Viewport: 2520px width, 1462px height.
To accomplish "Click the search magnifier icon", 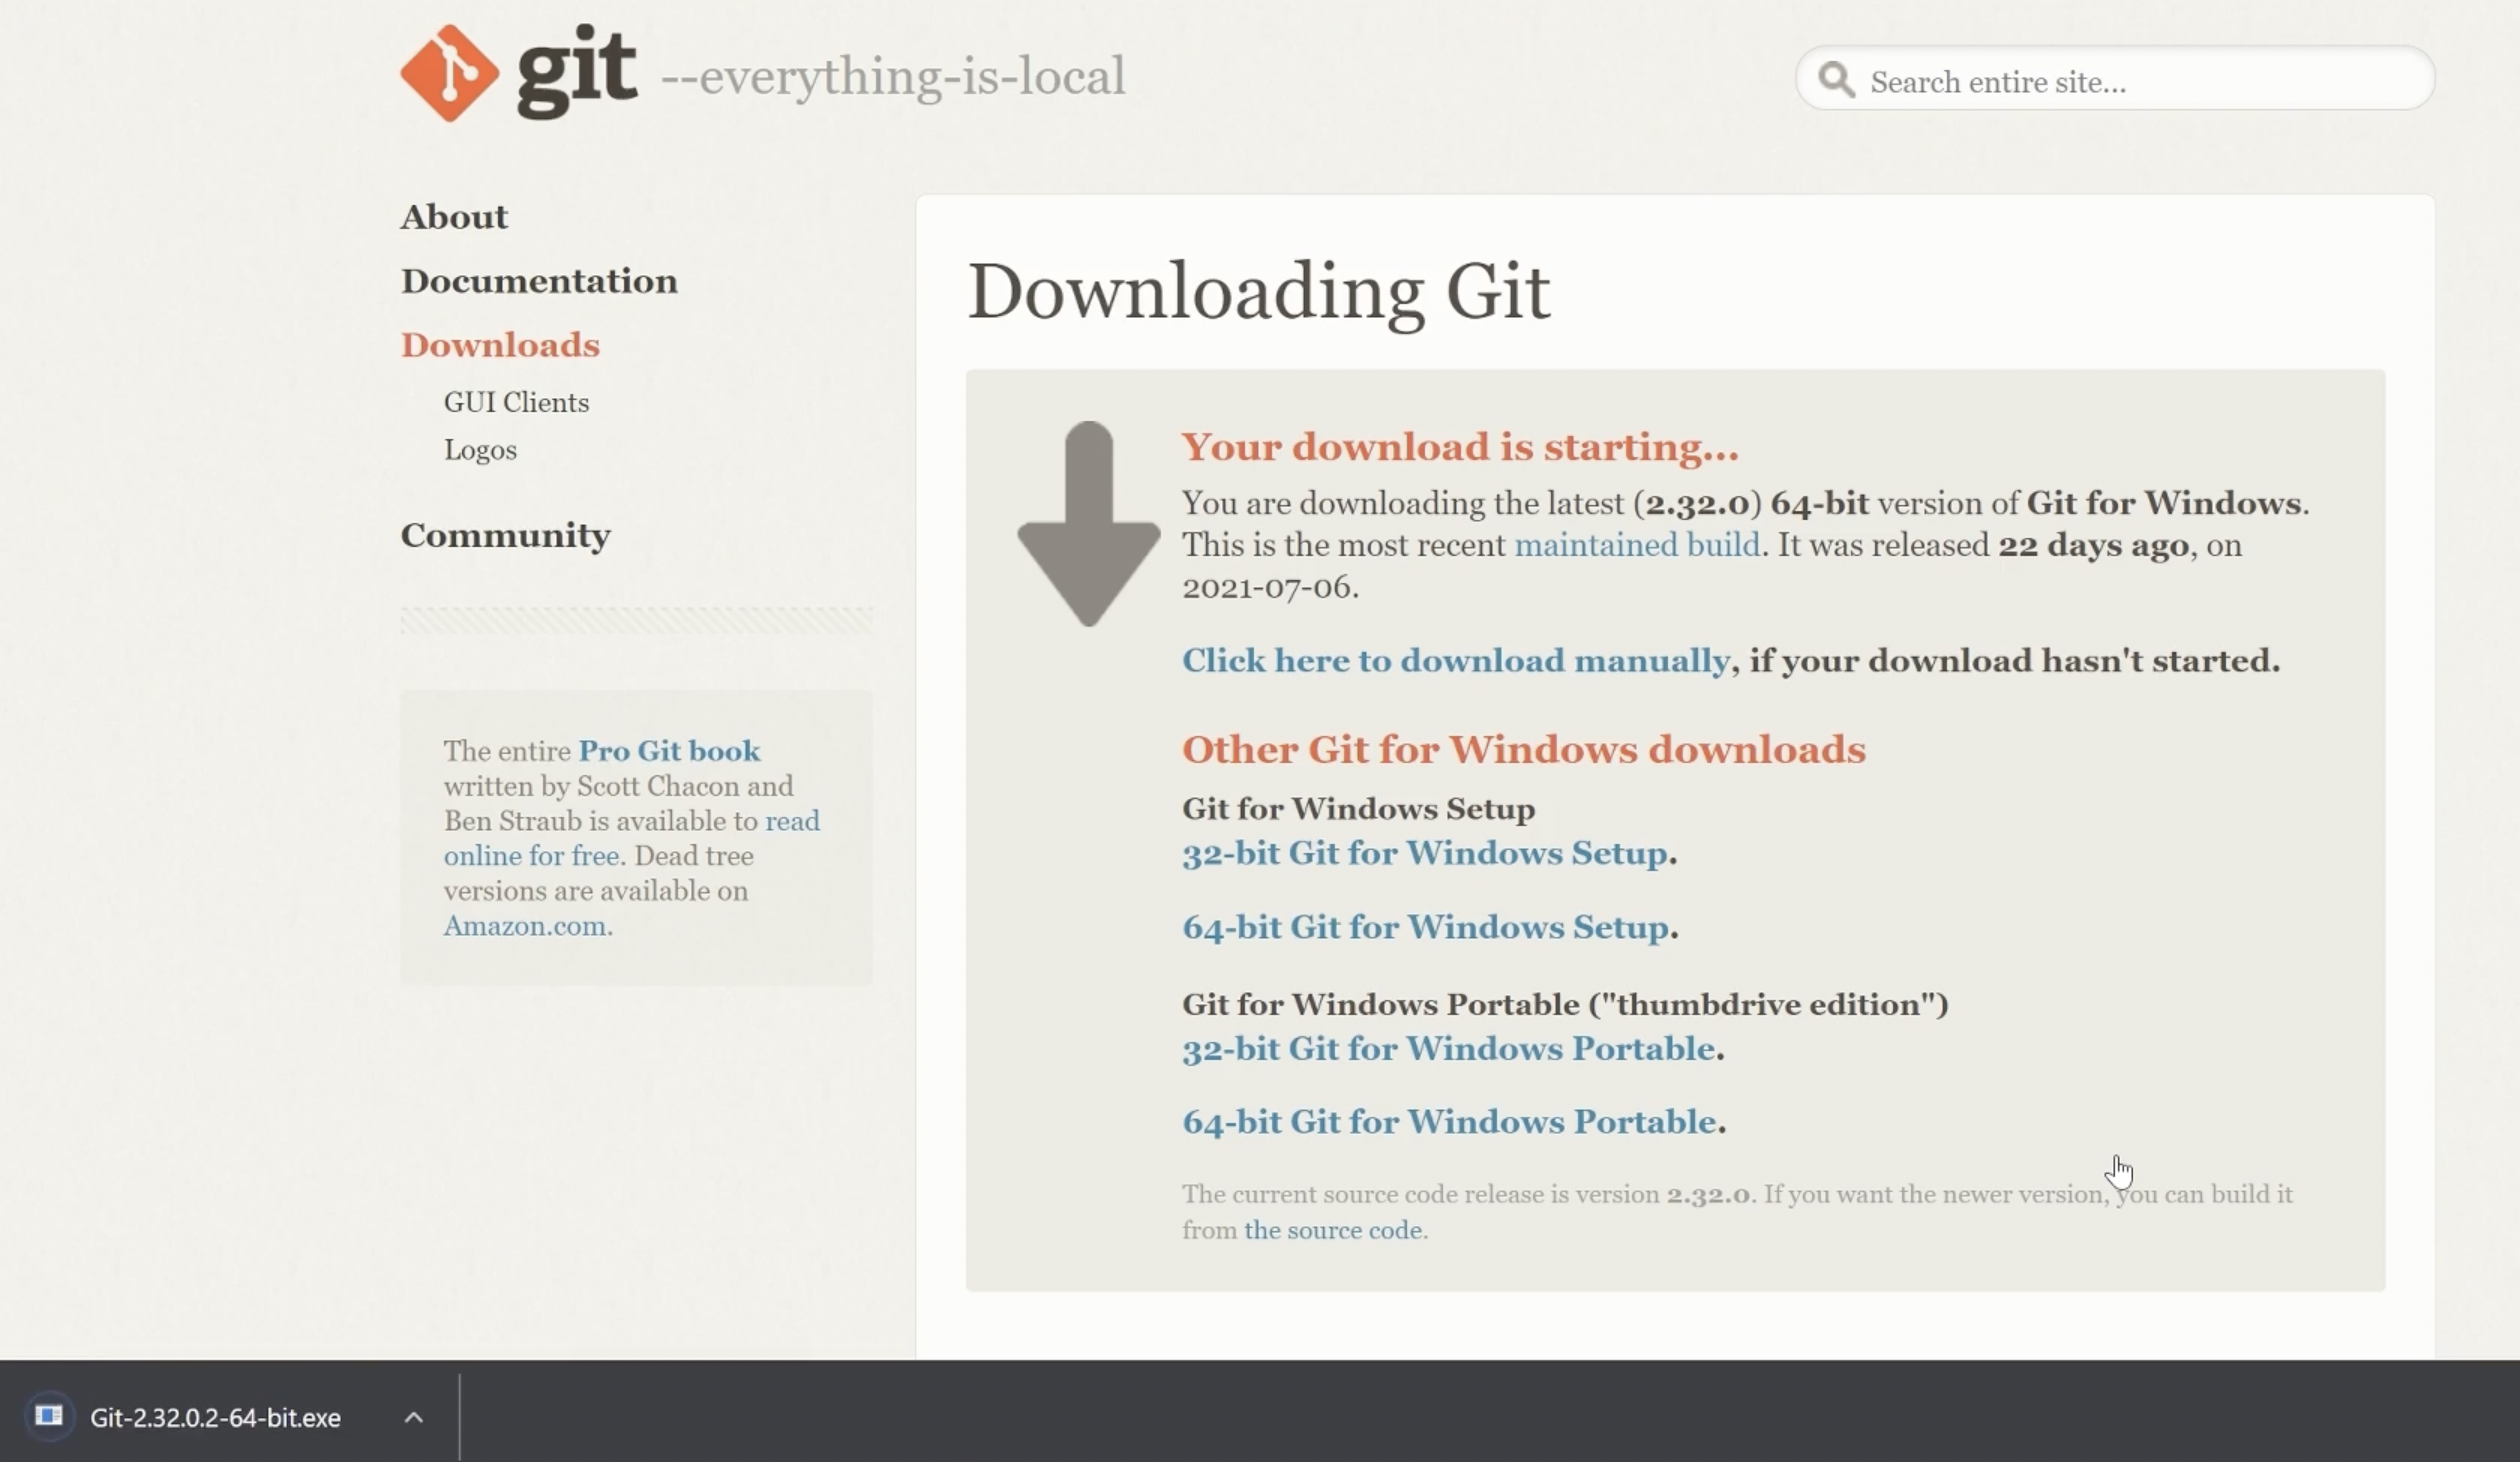I will coord(1835,80).
